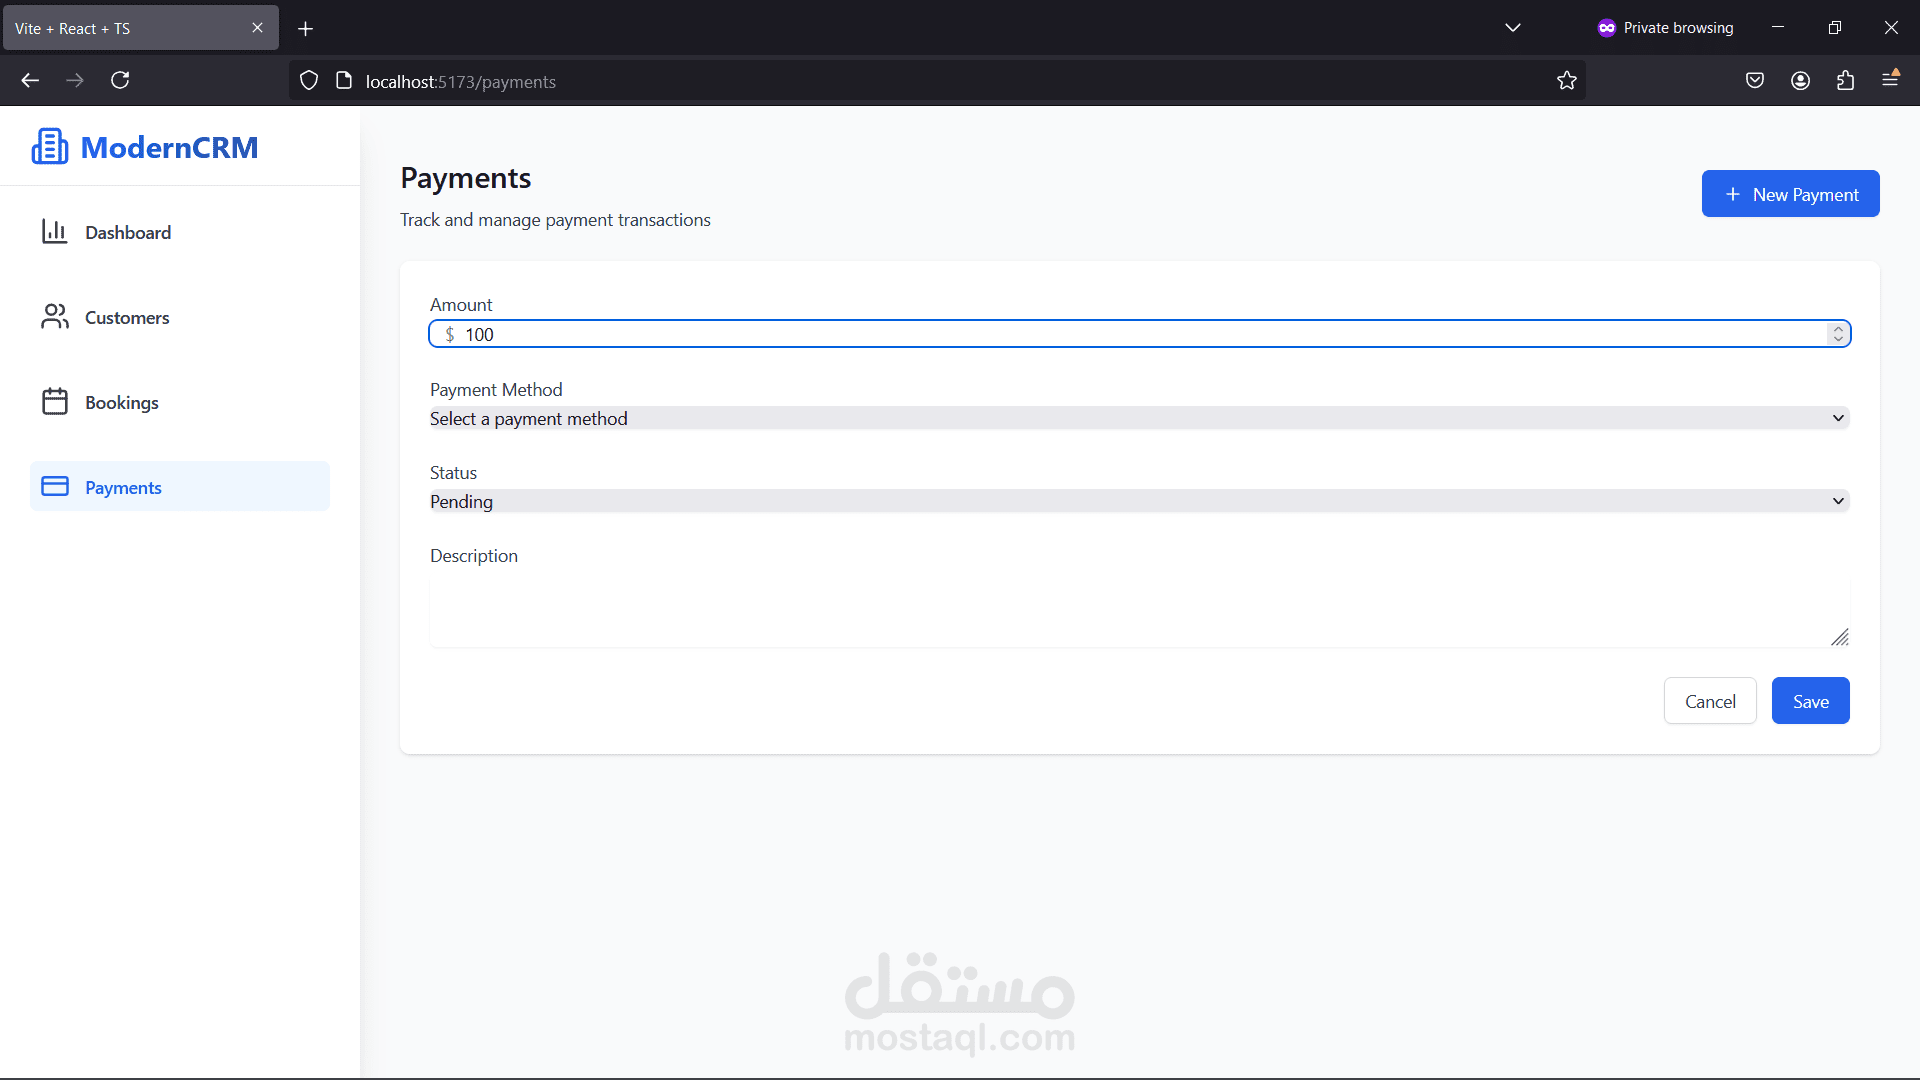Click the Firefox account profile icon
Screen dimensions: 1920x1080
pos(1800,81)
